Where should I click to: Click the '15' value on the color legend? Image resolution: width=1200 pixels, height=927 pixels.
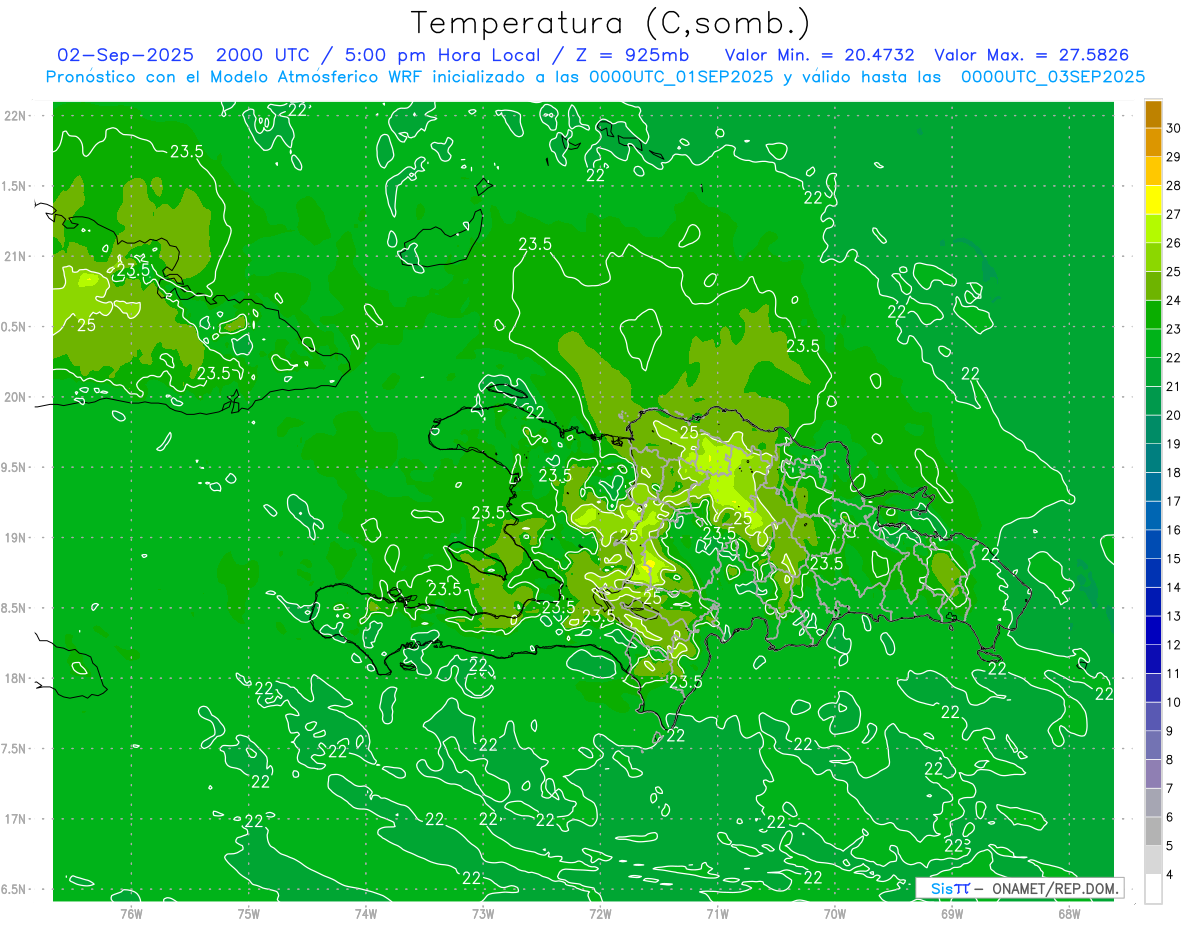click(x=1173, y=559)
